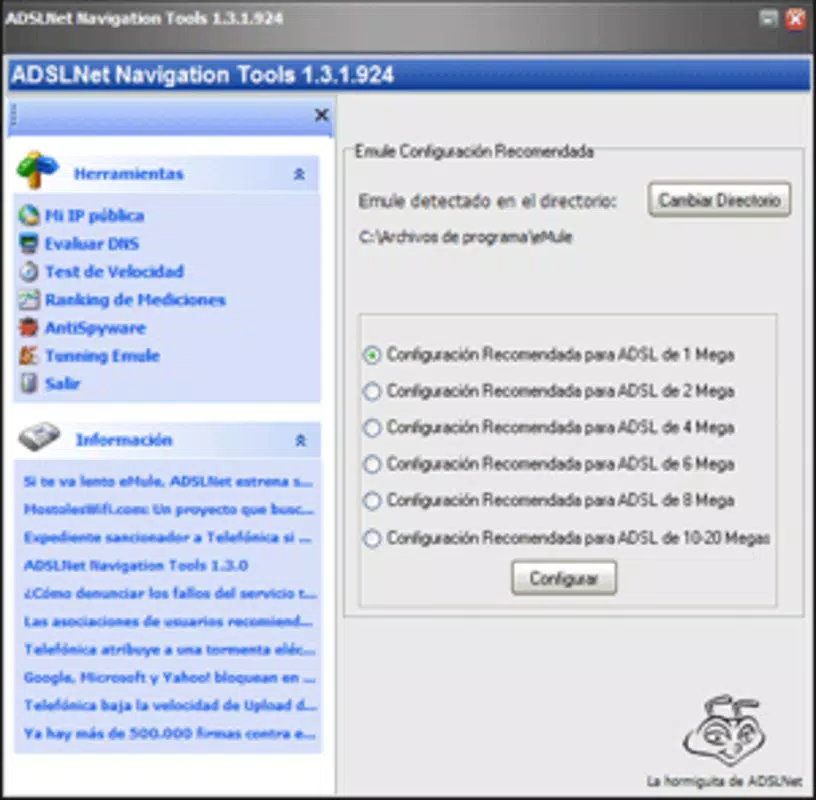Click the globe icon beside Mi IP pública
The image size is (816, 800).
29,215
